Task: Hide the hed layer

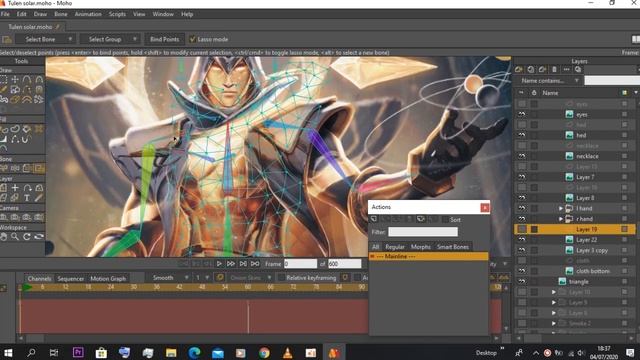Action: [x=522, y=135]
